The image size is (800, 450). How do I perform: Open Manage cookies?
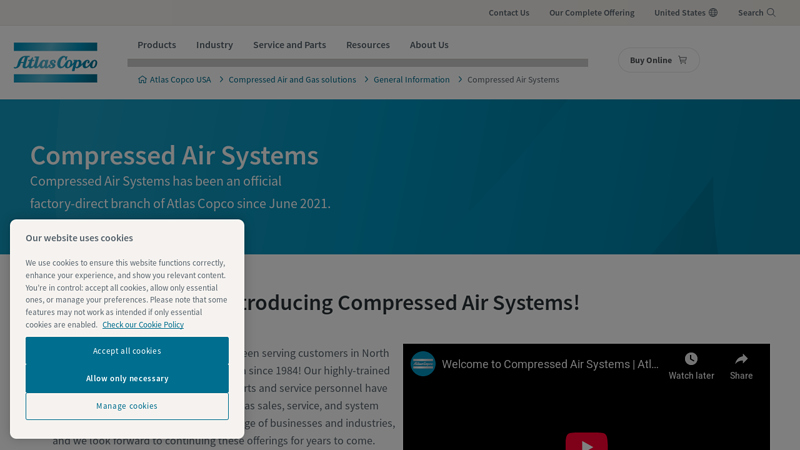[127, 406]
